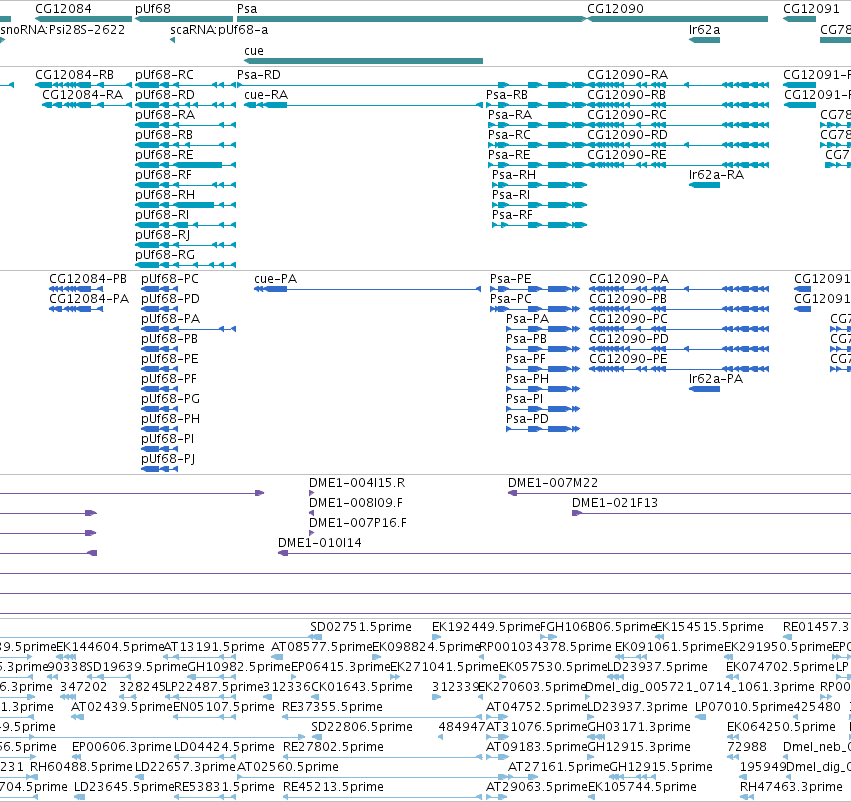Click transcript CG12090-RE
The image size is (851, 802).
678,165
